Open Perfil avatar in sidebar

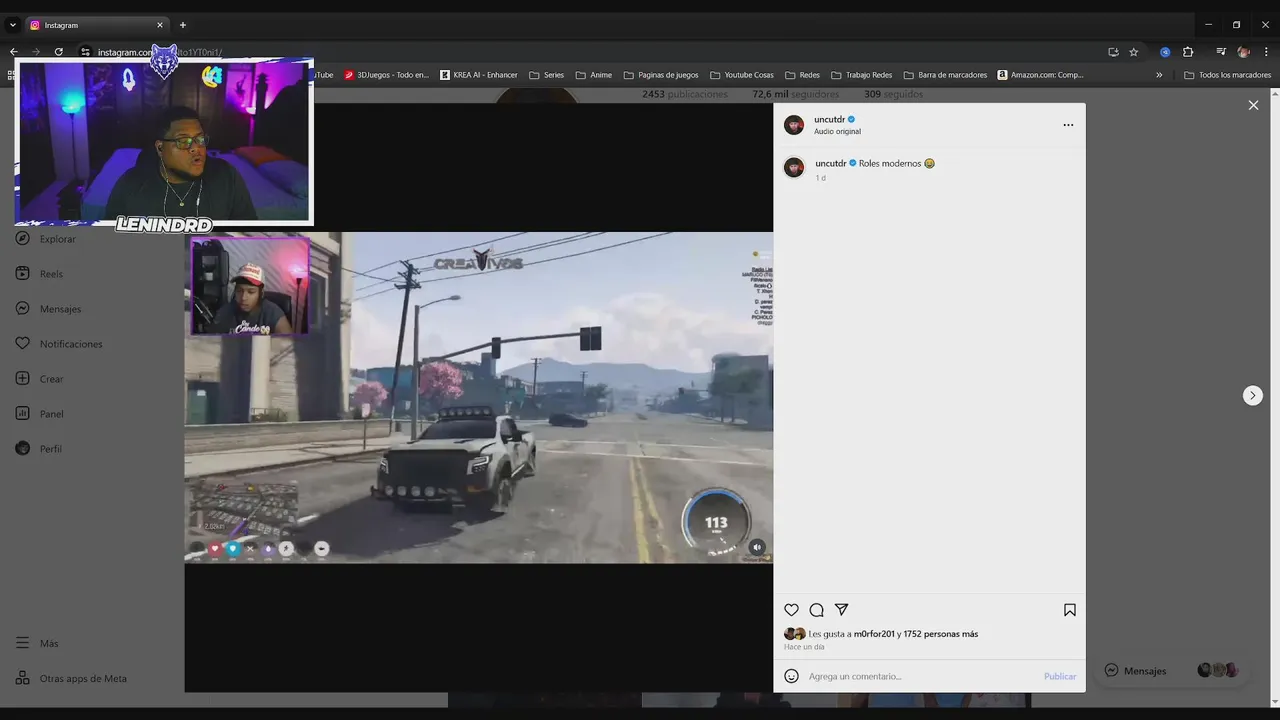22,449
